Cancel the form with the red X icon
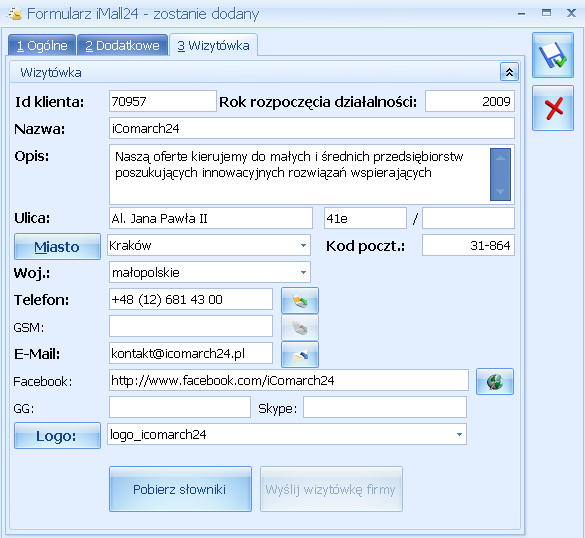 (x=553, y=108)
